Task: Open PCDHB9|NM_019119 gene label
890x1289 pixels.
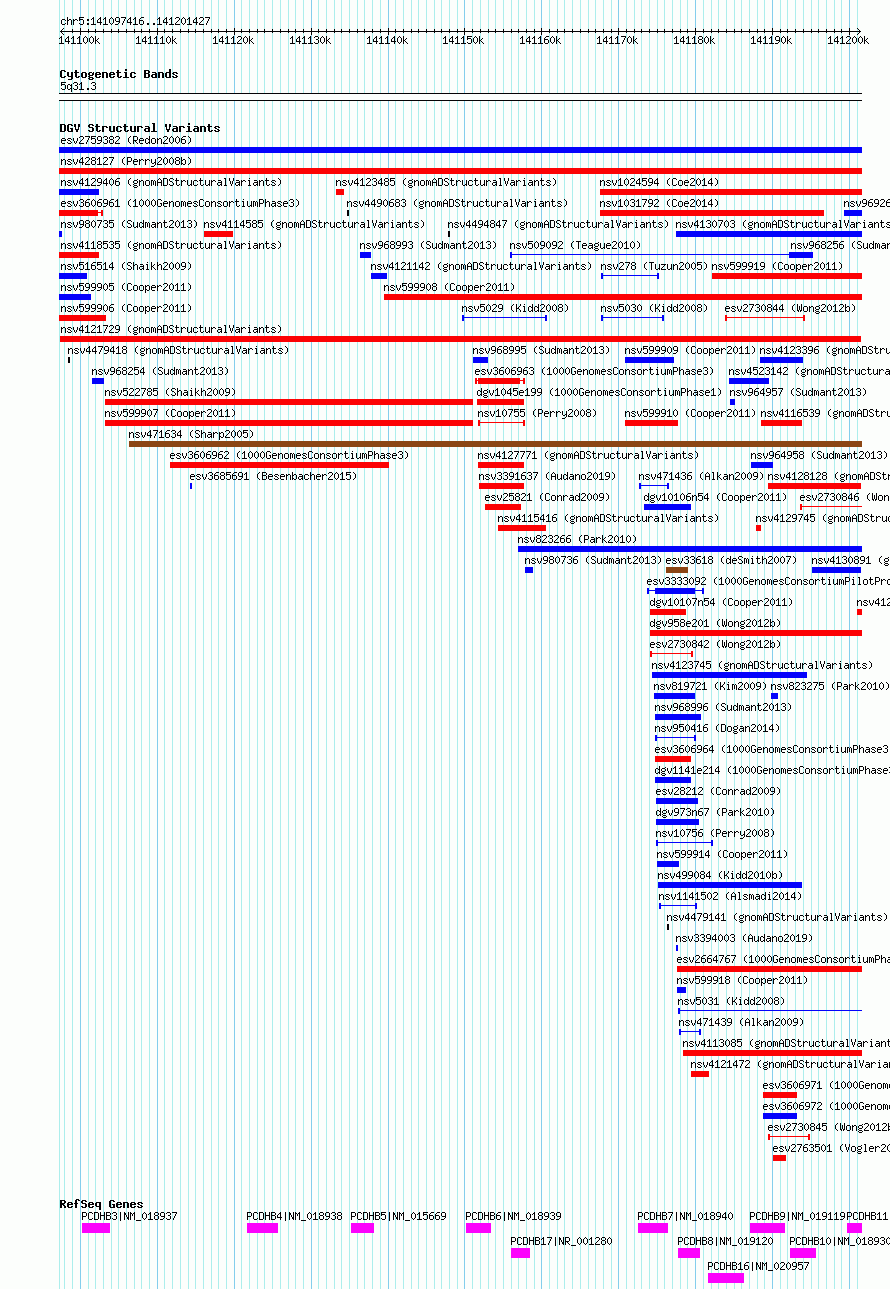Action: (798, 1216)
